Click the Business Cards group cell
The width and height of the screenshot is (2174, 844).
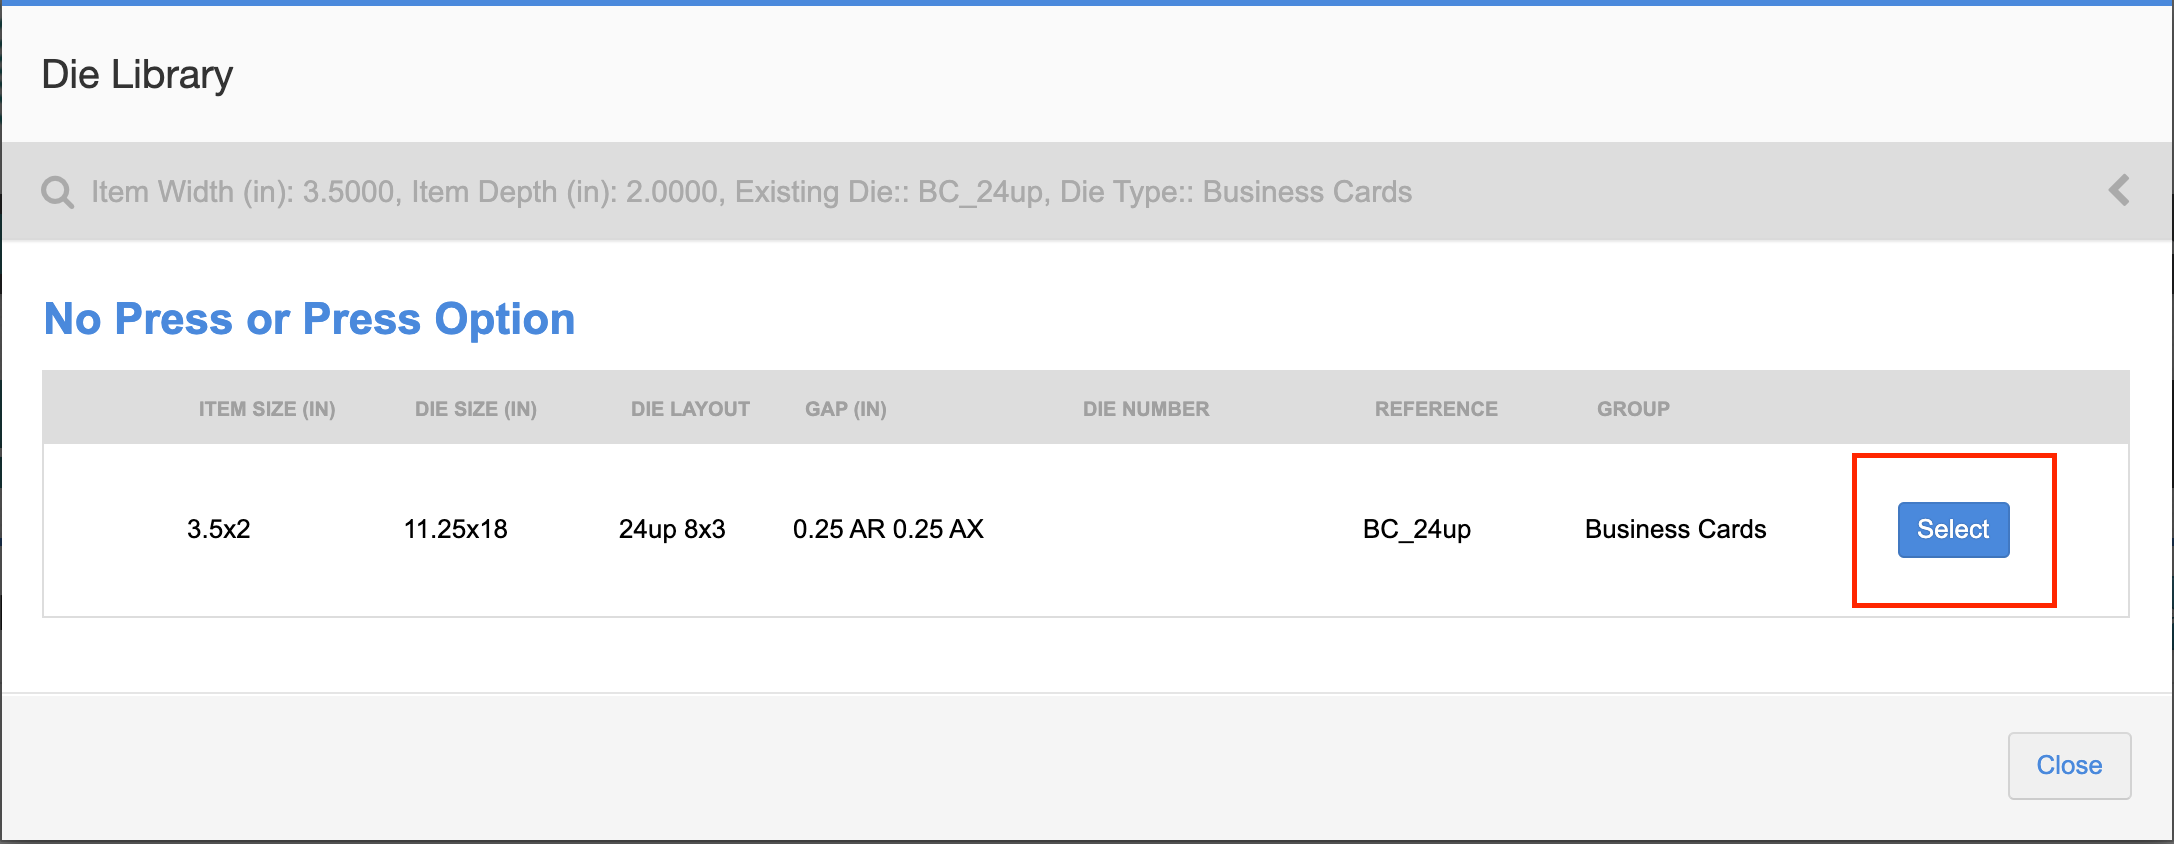(1676, 529)
